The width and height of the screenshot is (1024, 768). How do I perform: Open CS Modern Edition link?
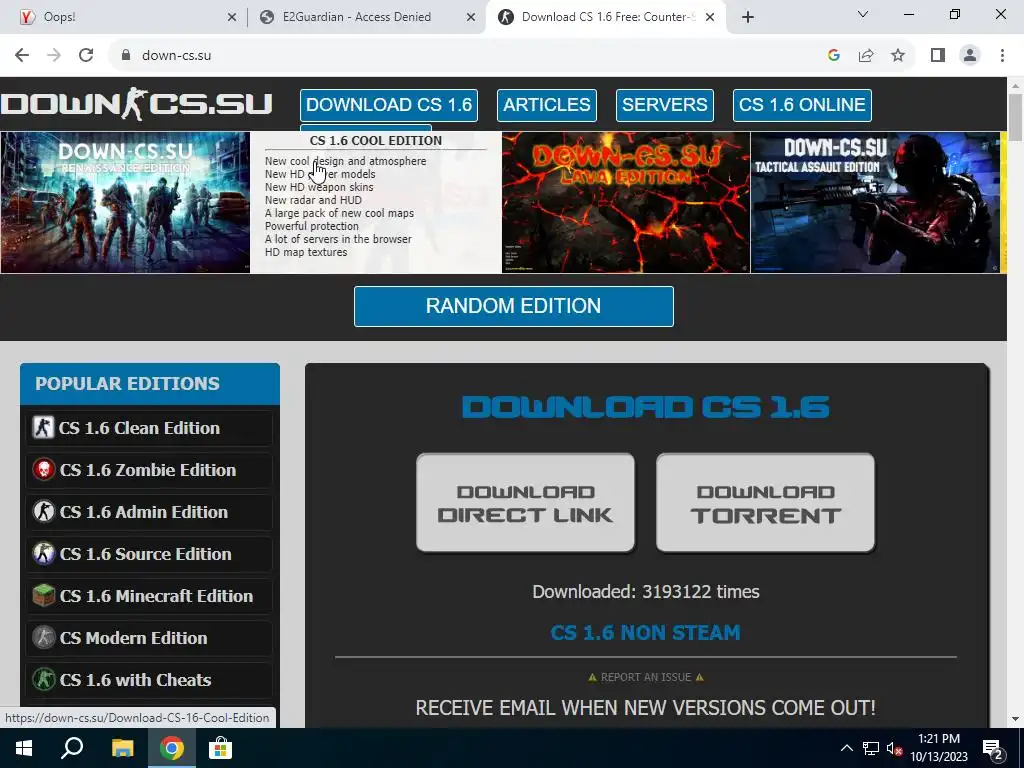point(150,638)
